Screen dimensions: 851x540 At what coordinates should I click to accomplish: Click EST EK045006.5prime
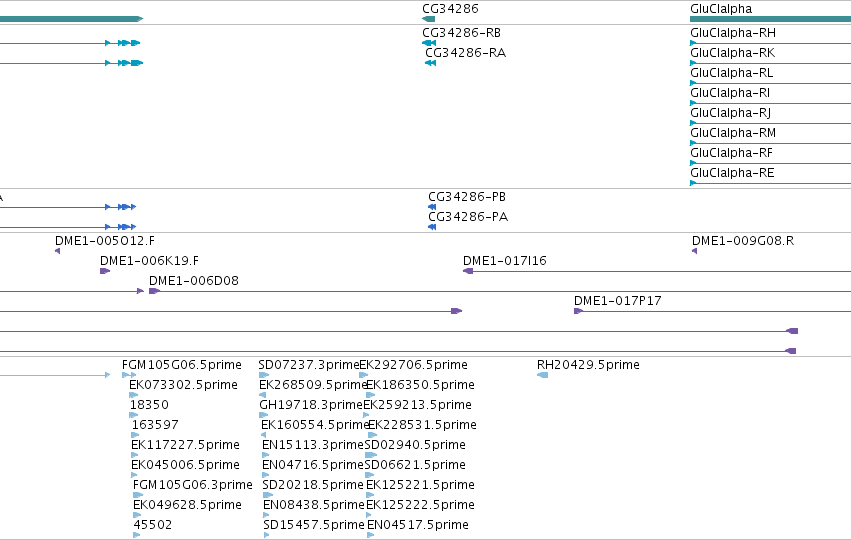pos(186,465)
